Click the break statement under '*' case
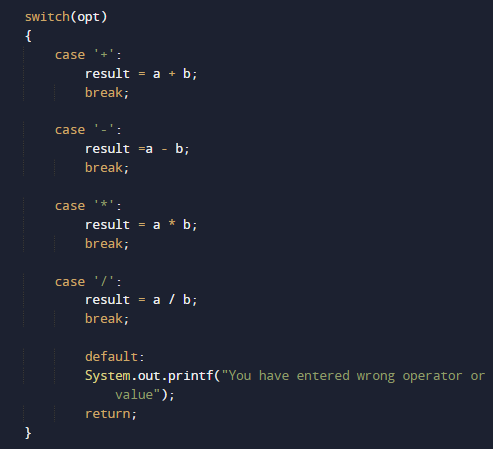493x449 pixels. (x=107, y=244)
